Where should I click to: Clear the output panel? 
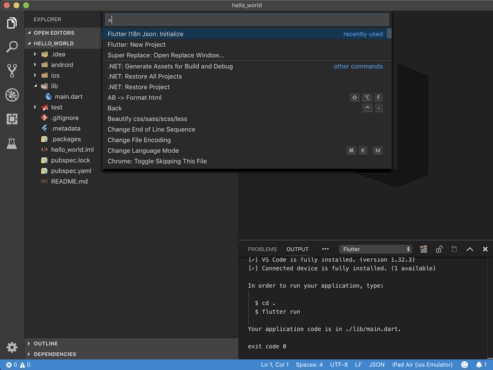point(424,249)
